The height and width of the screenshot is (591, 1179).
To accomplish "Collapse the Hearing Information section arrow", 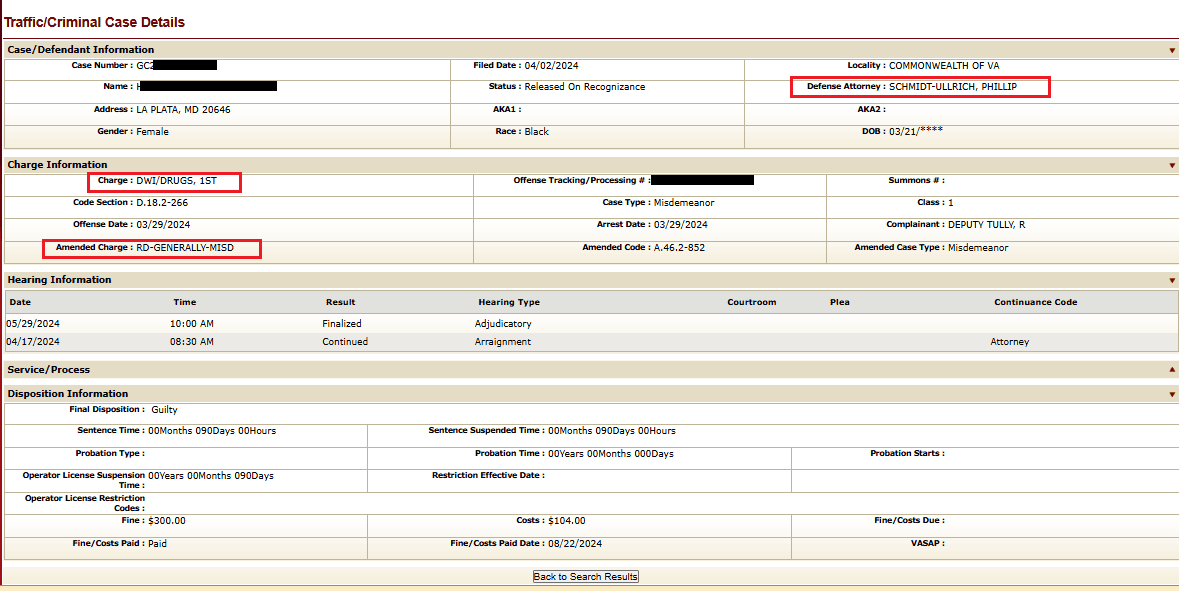I will click(x=1172, y=280).
